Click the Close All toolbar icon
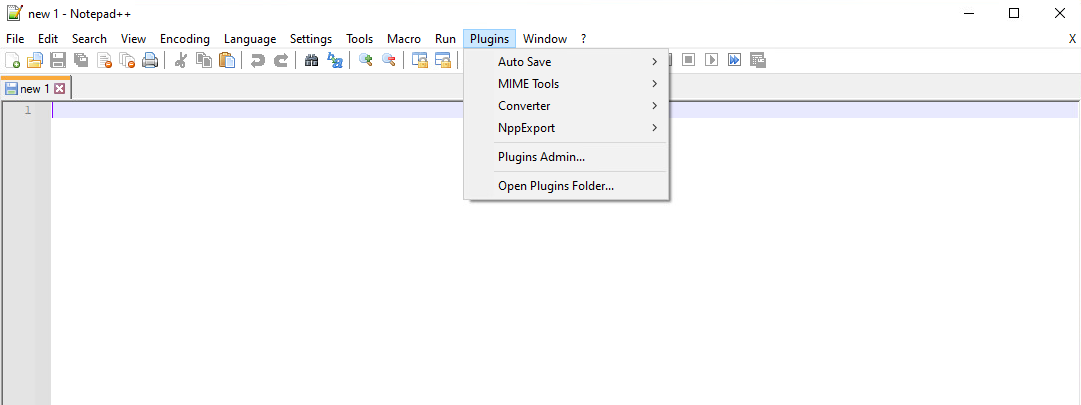This screenshot has height=405, width=1081. pos(127,60)
